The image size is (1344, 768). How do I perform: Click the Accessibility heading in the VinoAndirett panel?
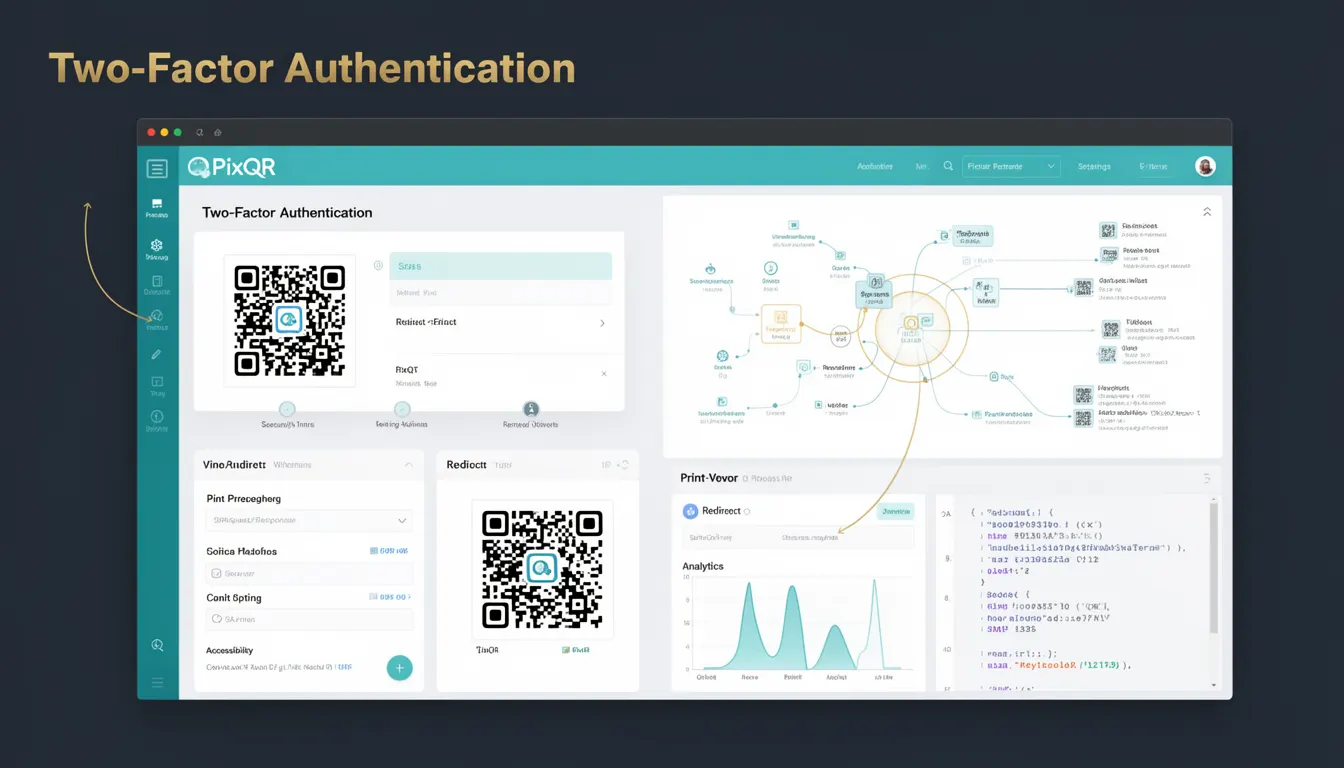click(229, 650)
